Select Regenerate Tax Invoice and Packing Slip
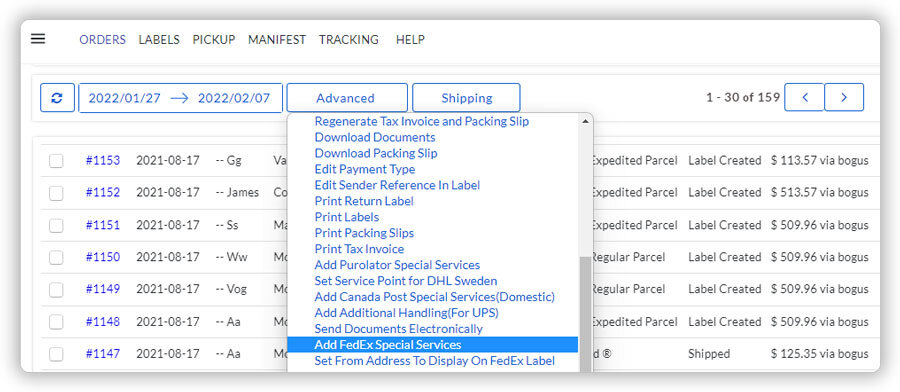 (x=422, y=122)
